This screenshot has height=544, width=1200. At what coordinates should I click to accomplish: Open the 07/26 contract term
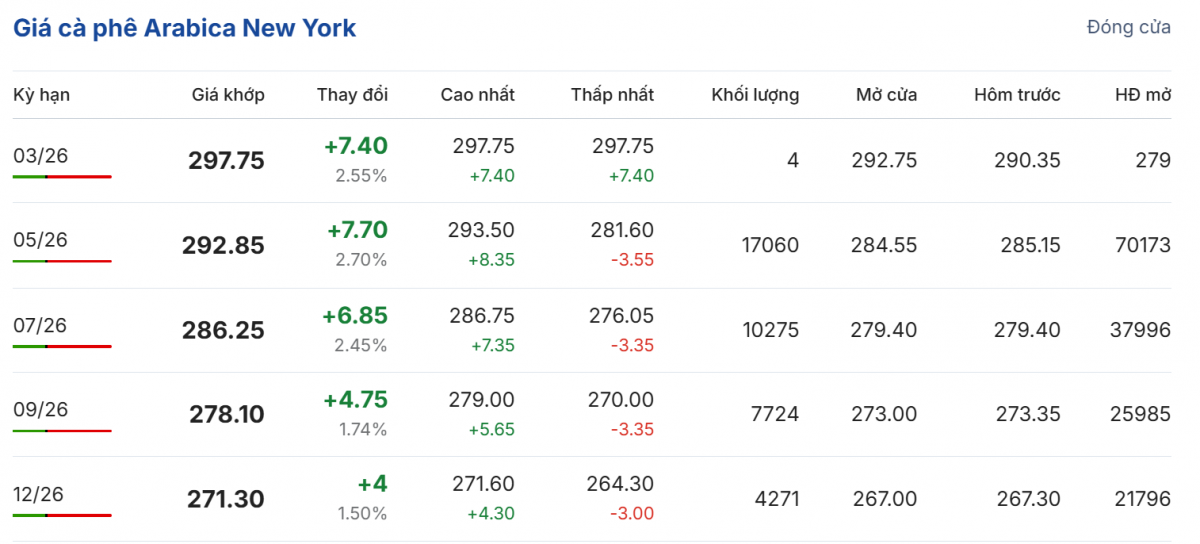click(41, 325)
